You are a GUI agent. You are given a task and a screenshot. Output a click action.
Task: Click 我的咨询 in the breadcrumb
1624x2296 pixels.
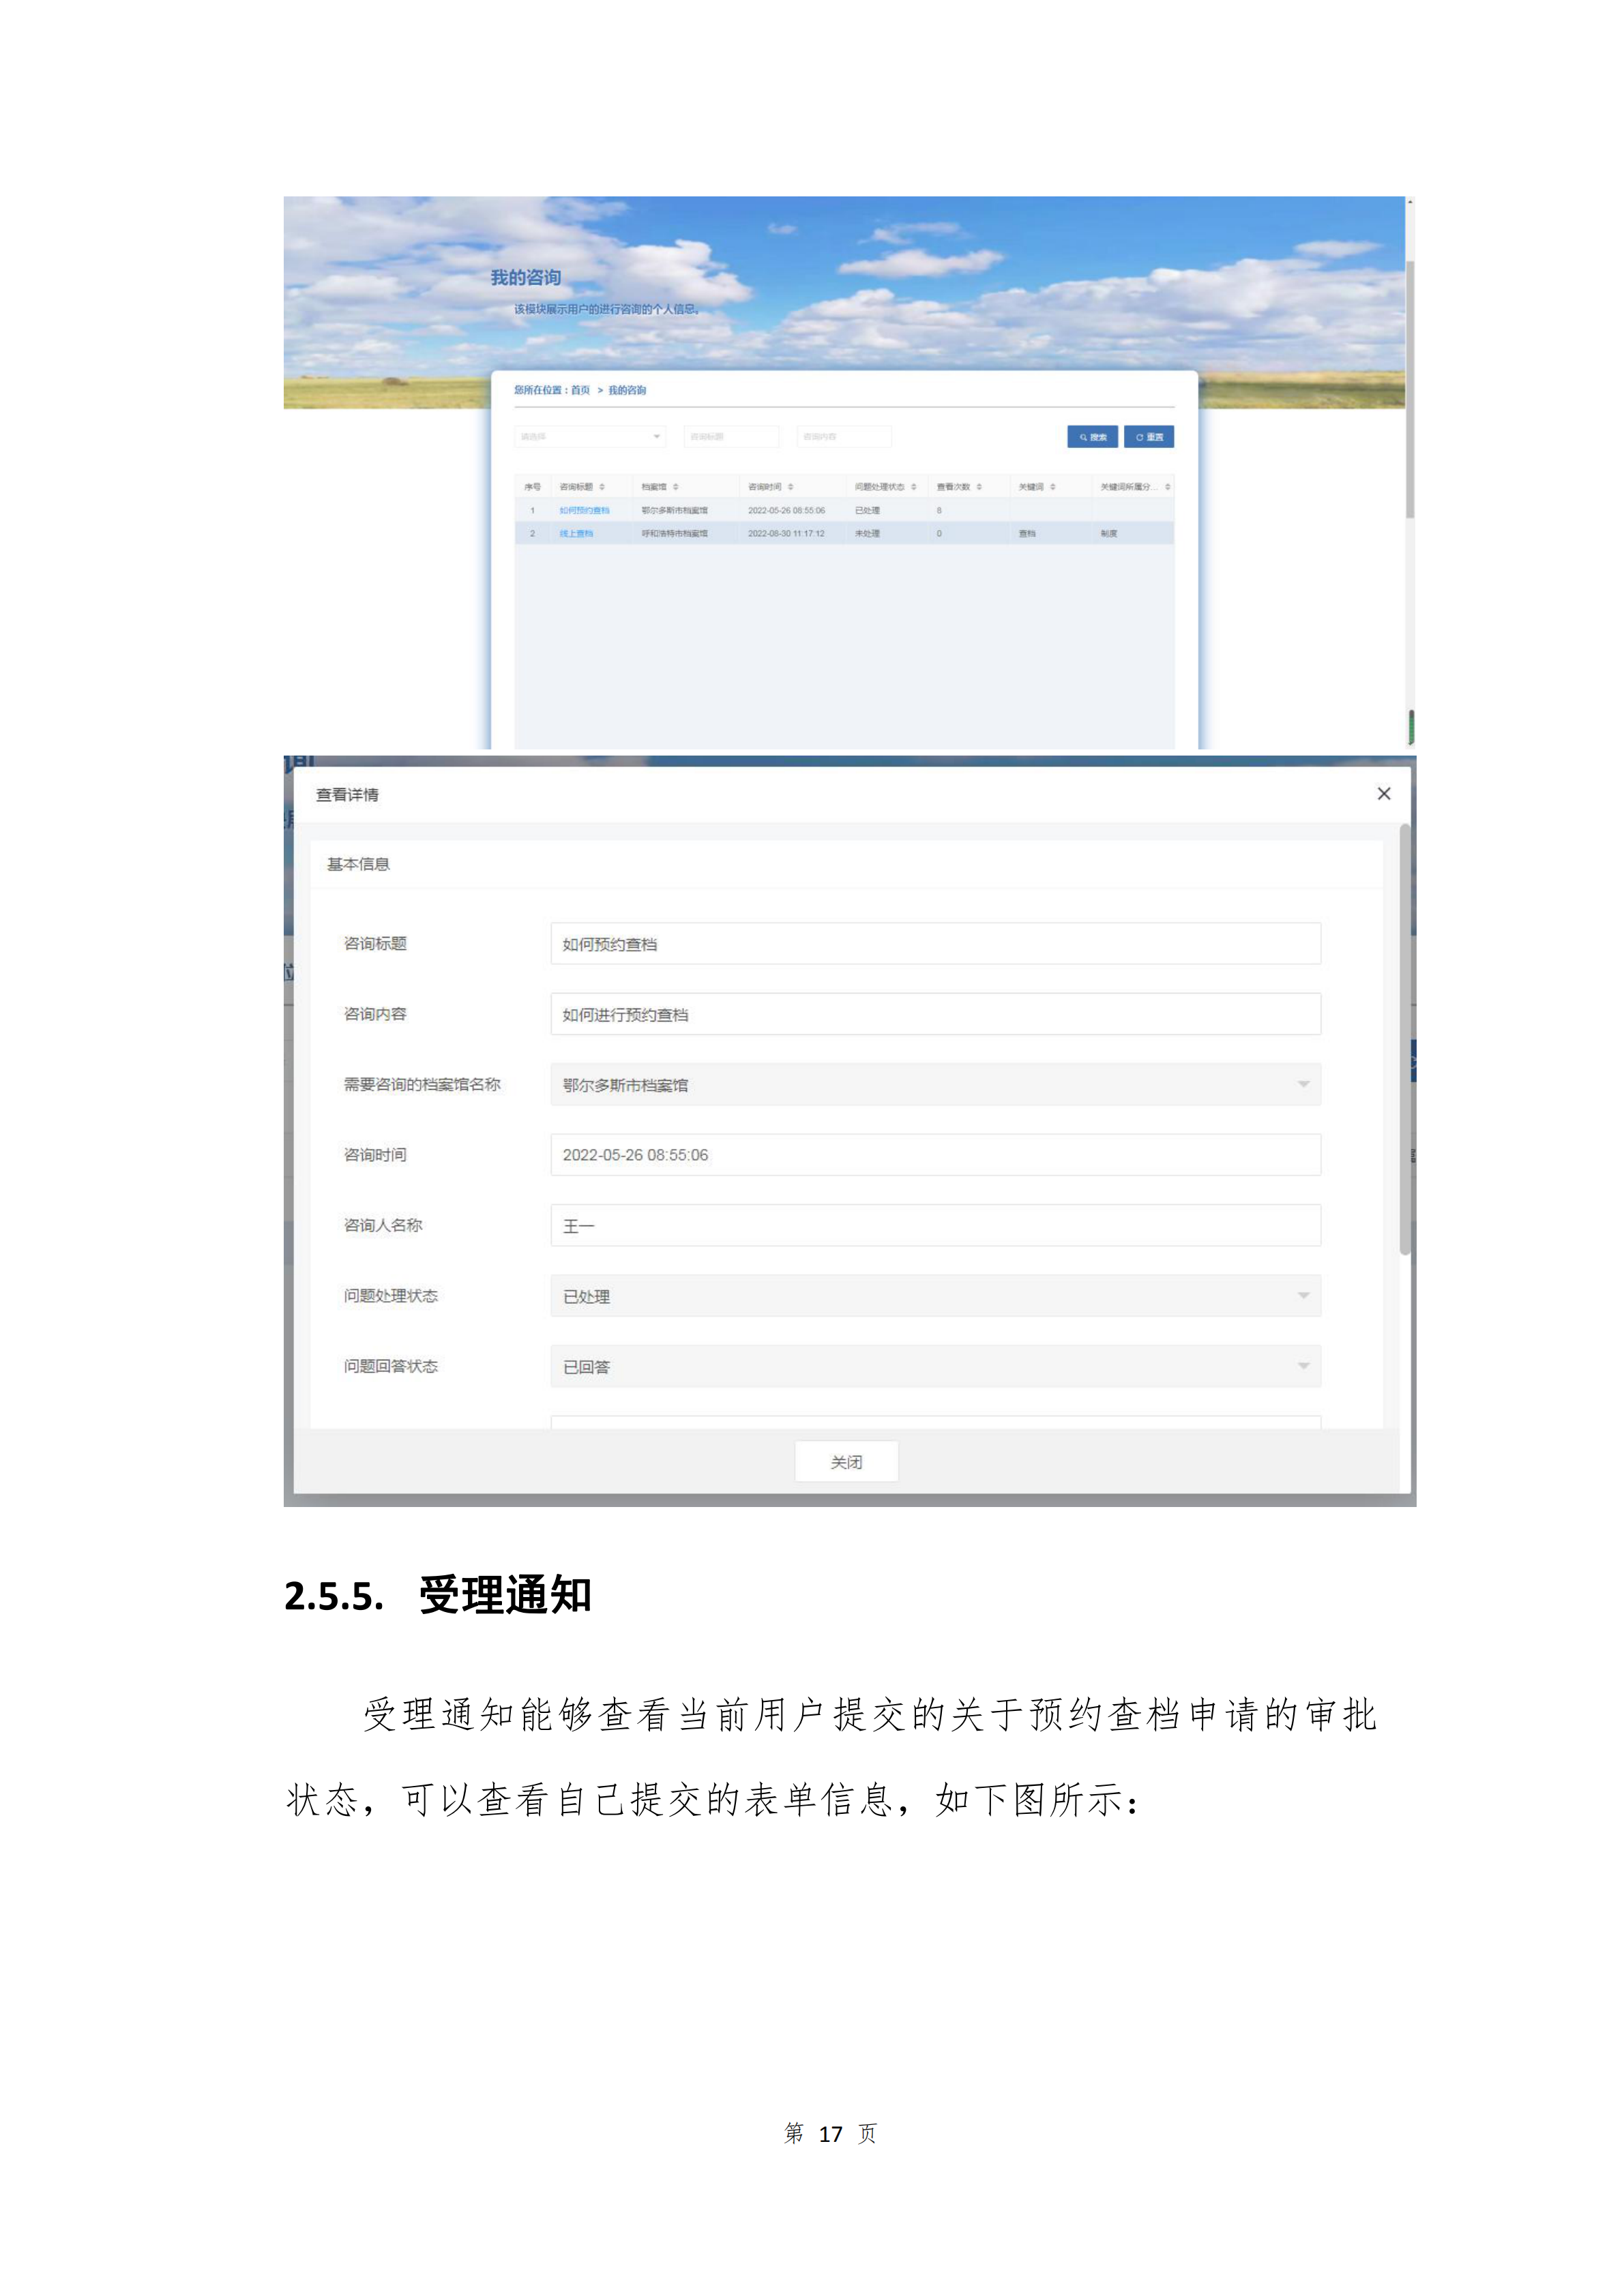pos(627,391)
